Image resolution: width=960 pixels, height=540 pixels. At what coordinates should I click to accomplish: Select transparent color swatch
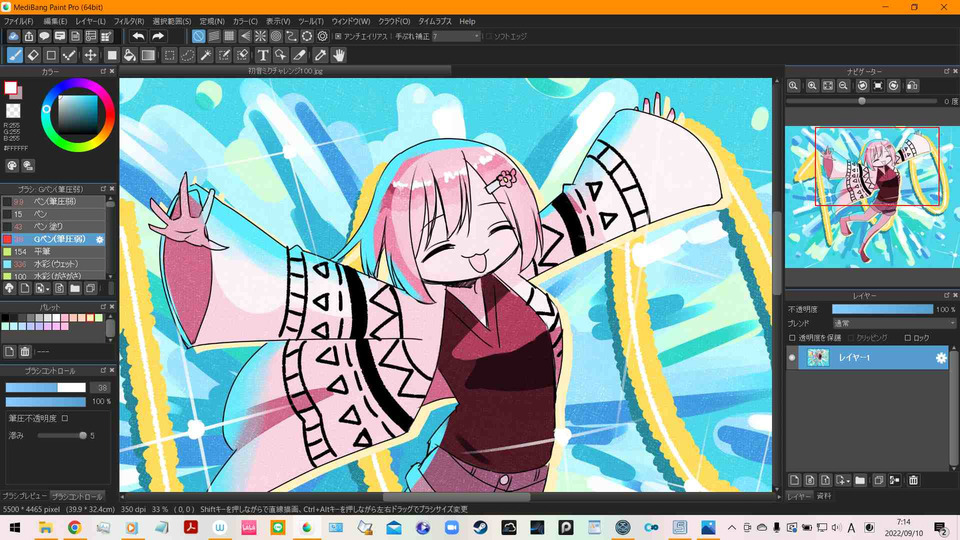point(13,111)
